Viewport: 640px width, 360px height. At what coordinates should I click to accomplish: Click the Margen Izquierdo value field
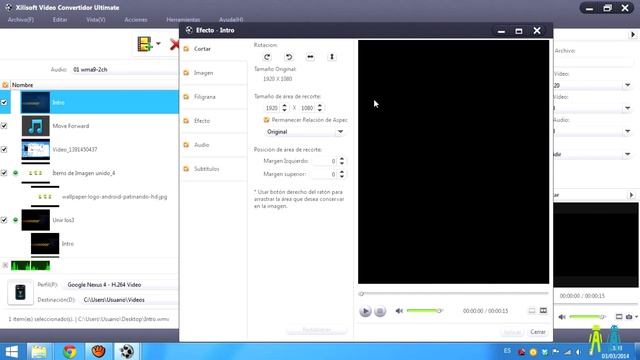point(324,162)
